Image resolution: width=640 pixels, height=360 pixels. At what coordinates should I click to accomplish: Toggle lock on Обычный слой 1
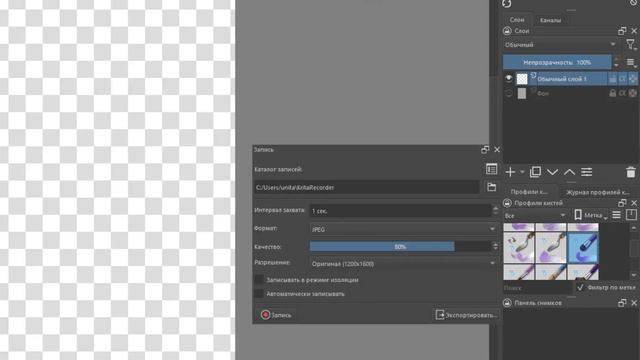(x=613, y=79)
